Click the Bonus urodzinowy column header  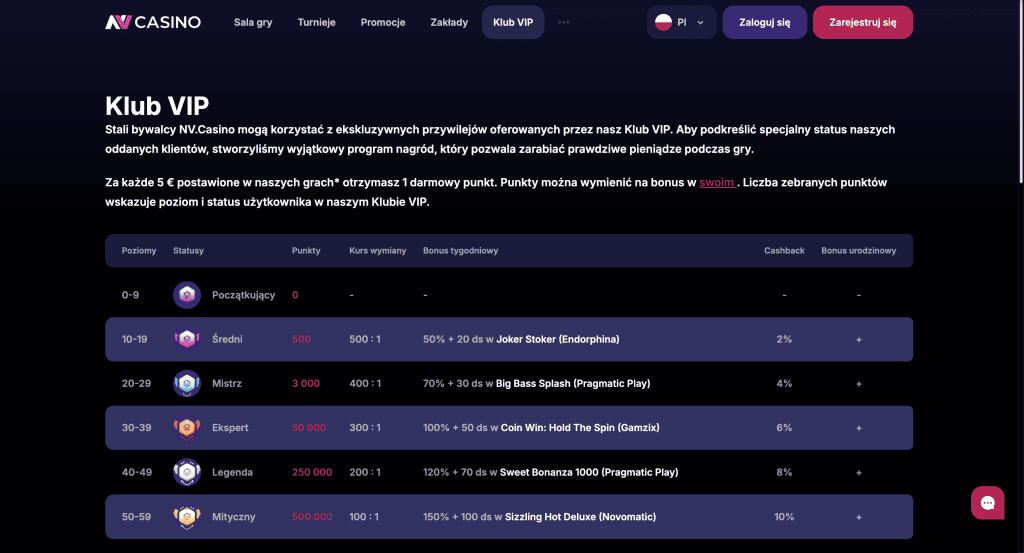point(859,251)
